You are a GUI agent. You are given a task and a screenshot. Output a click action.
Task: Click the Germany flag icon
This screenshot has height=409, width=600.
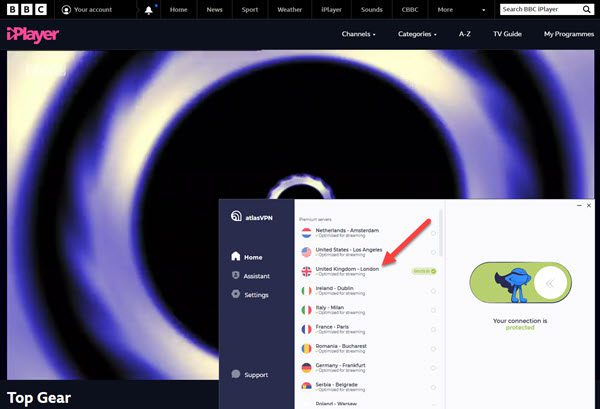click(x=307, y=368)
